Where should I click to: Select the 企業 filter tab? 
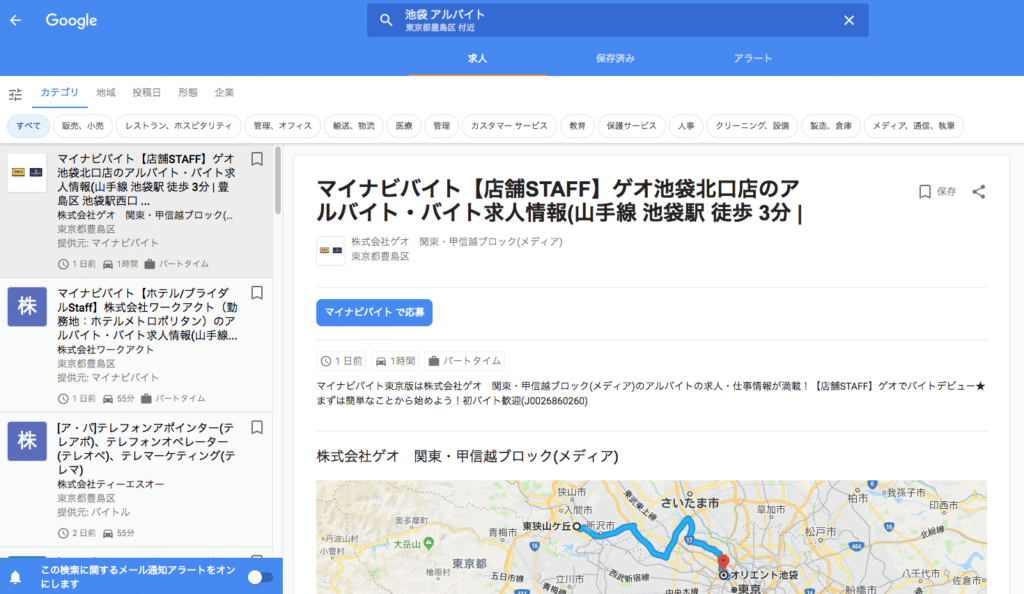point(224,93)
